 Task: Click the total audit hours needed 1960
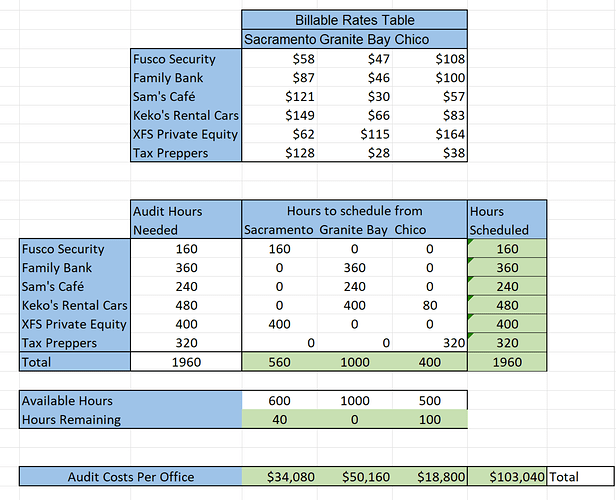point(186,362)
